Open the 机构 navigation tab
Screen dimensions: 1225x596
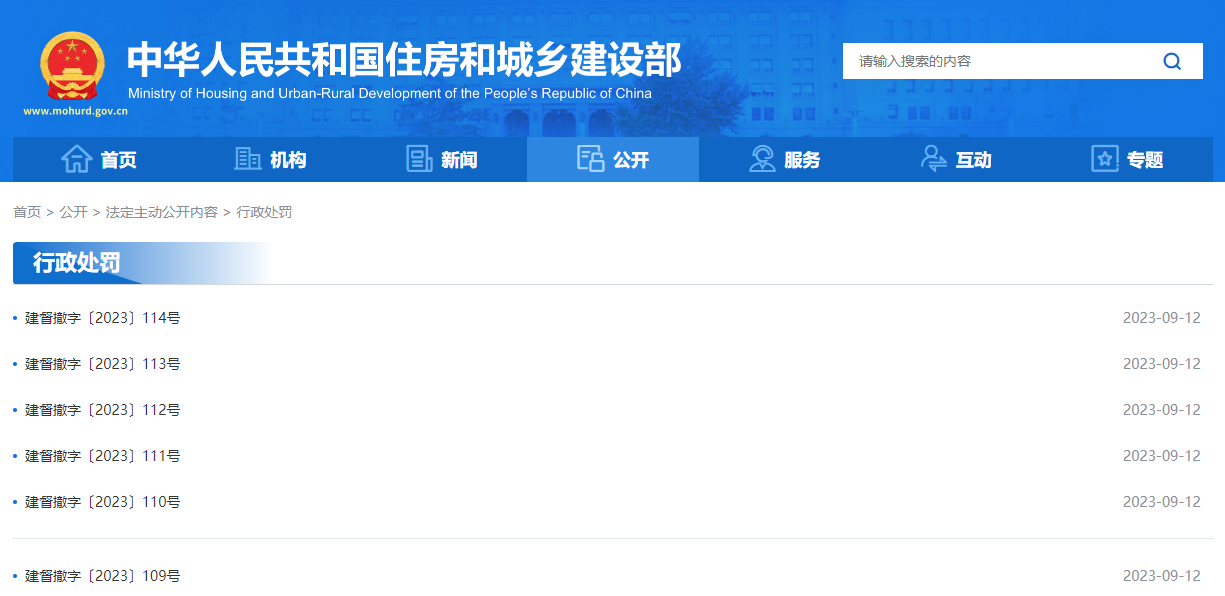(x=270, y=159)
